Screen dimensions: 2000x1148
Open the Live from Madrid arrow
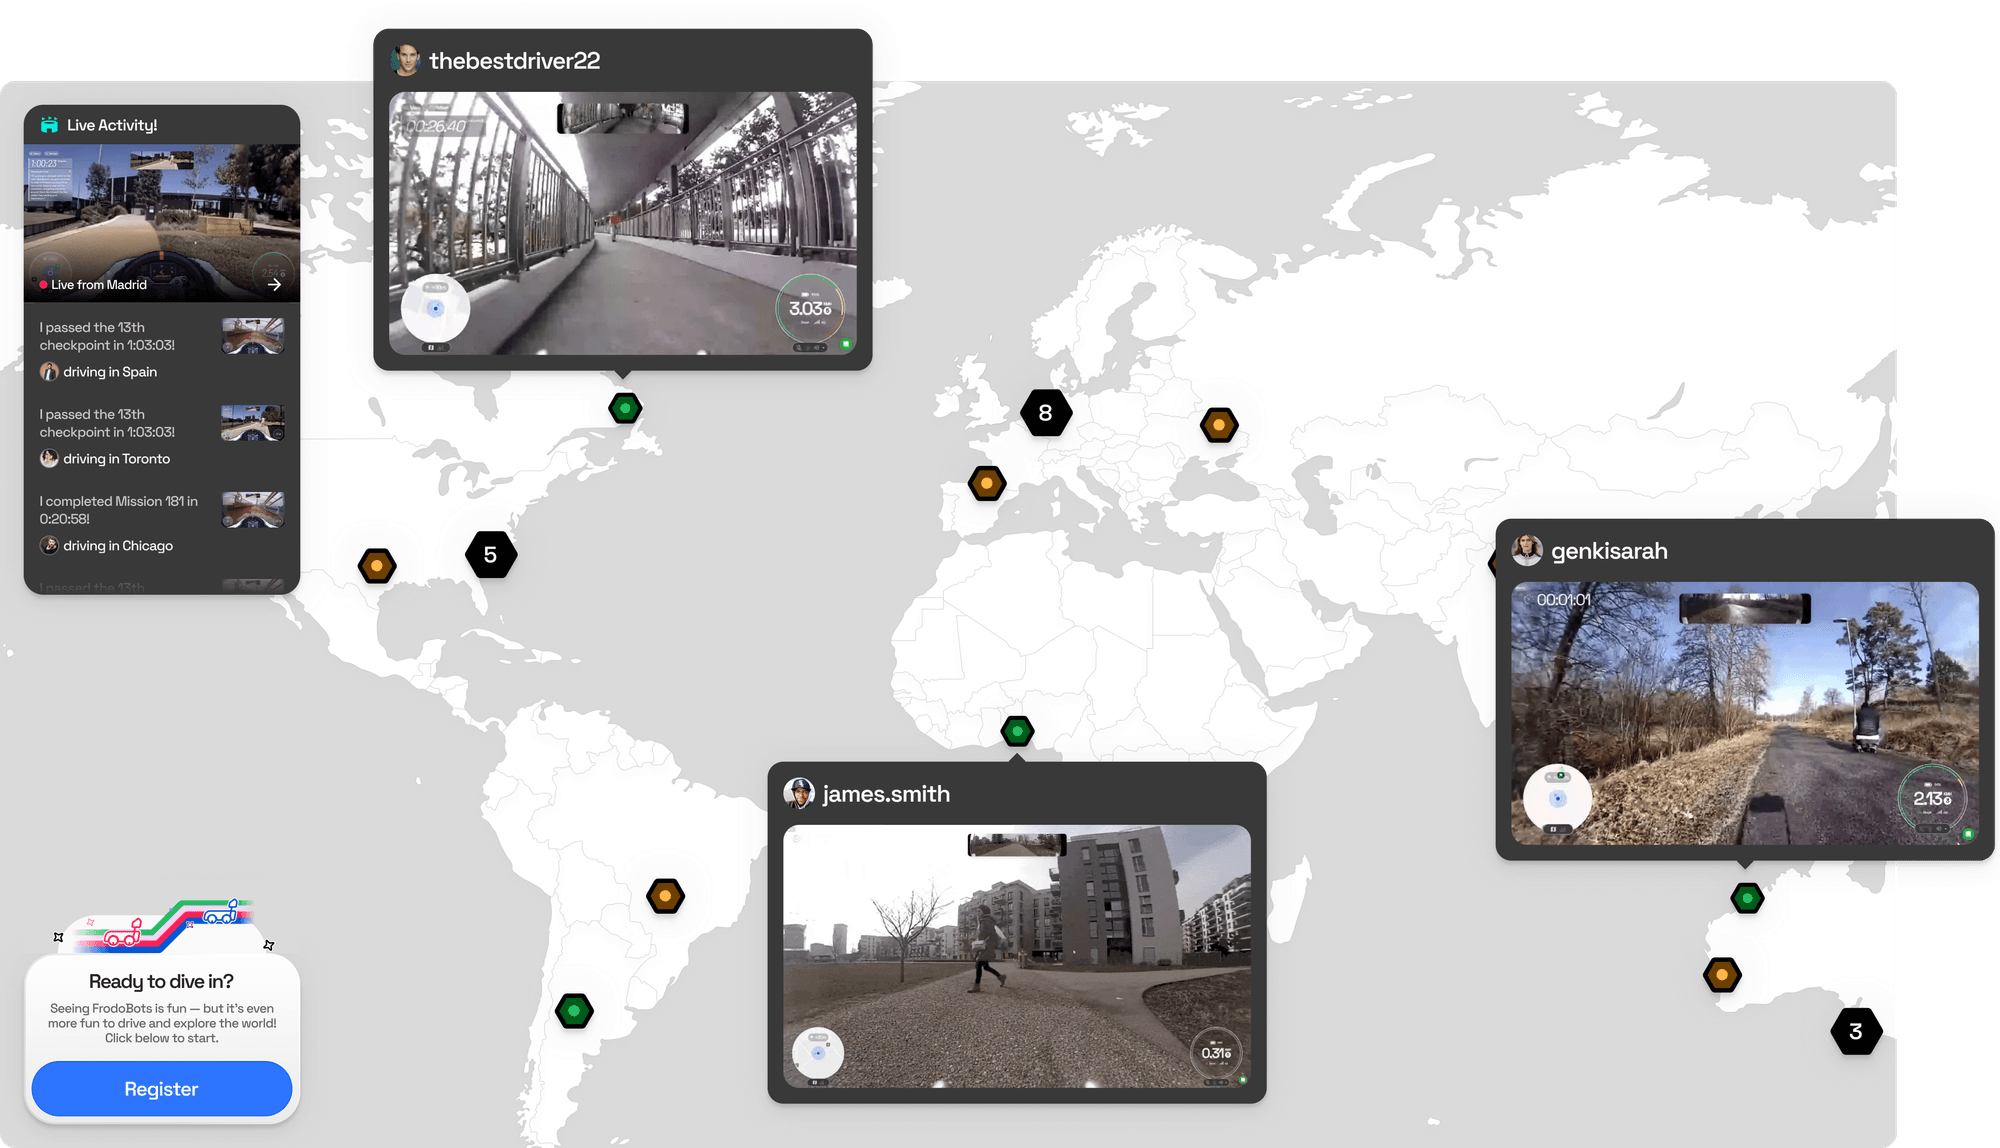[x=274, y=285]
